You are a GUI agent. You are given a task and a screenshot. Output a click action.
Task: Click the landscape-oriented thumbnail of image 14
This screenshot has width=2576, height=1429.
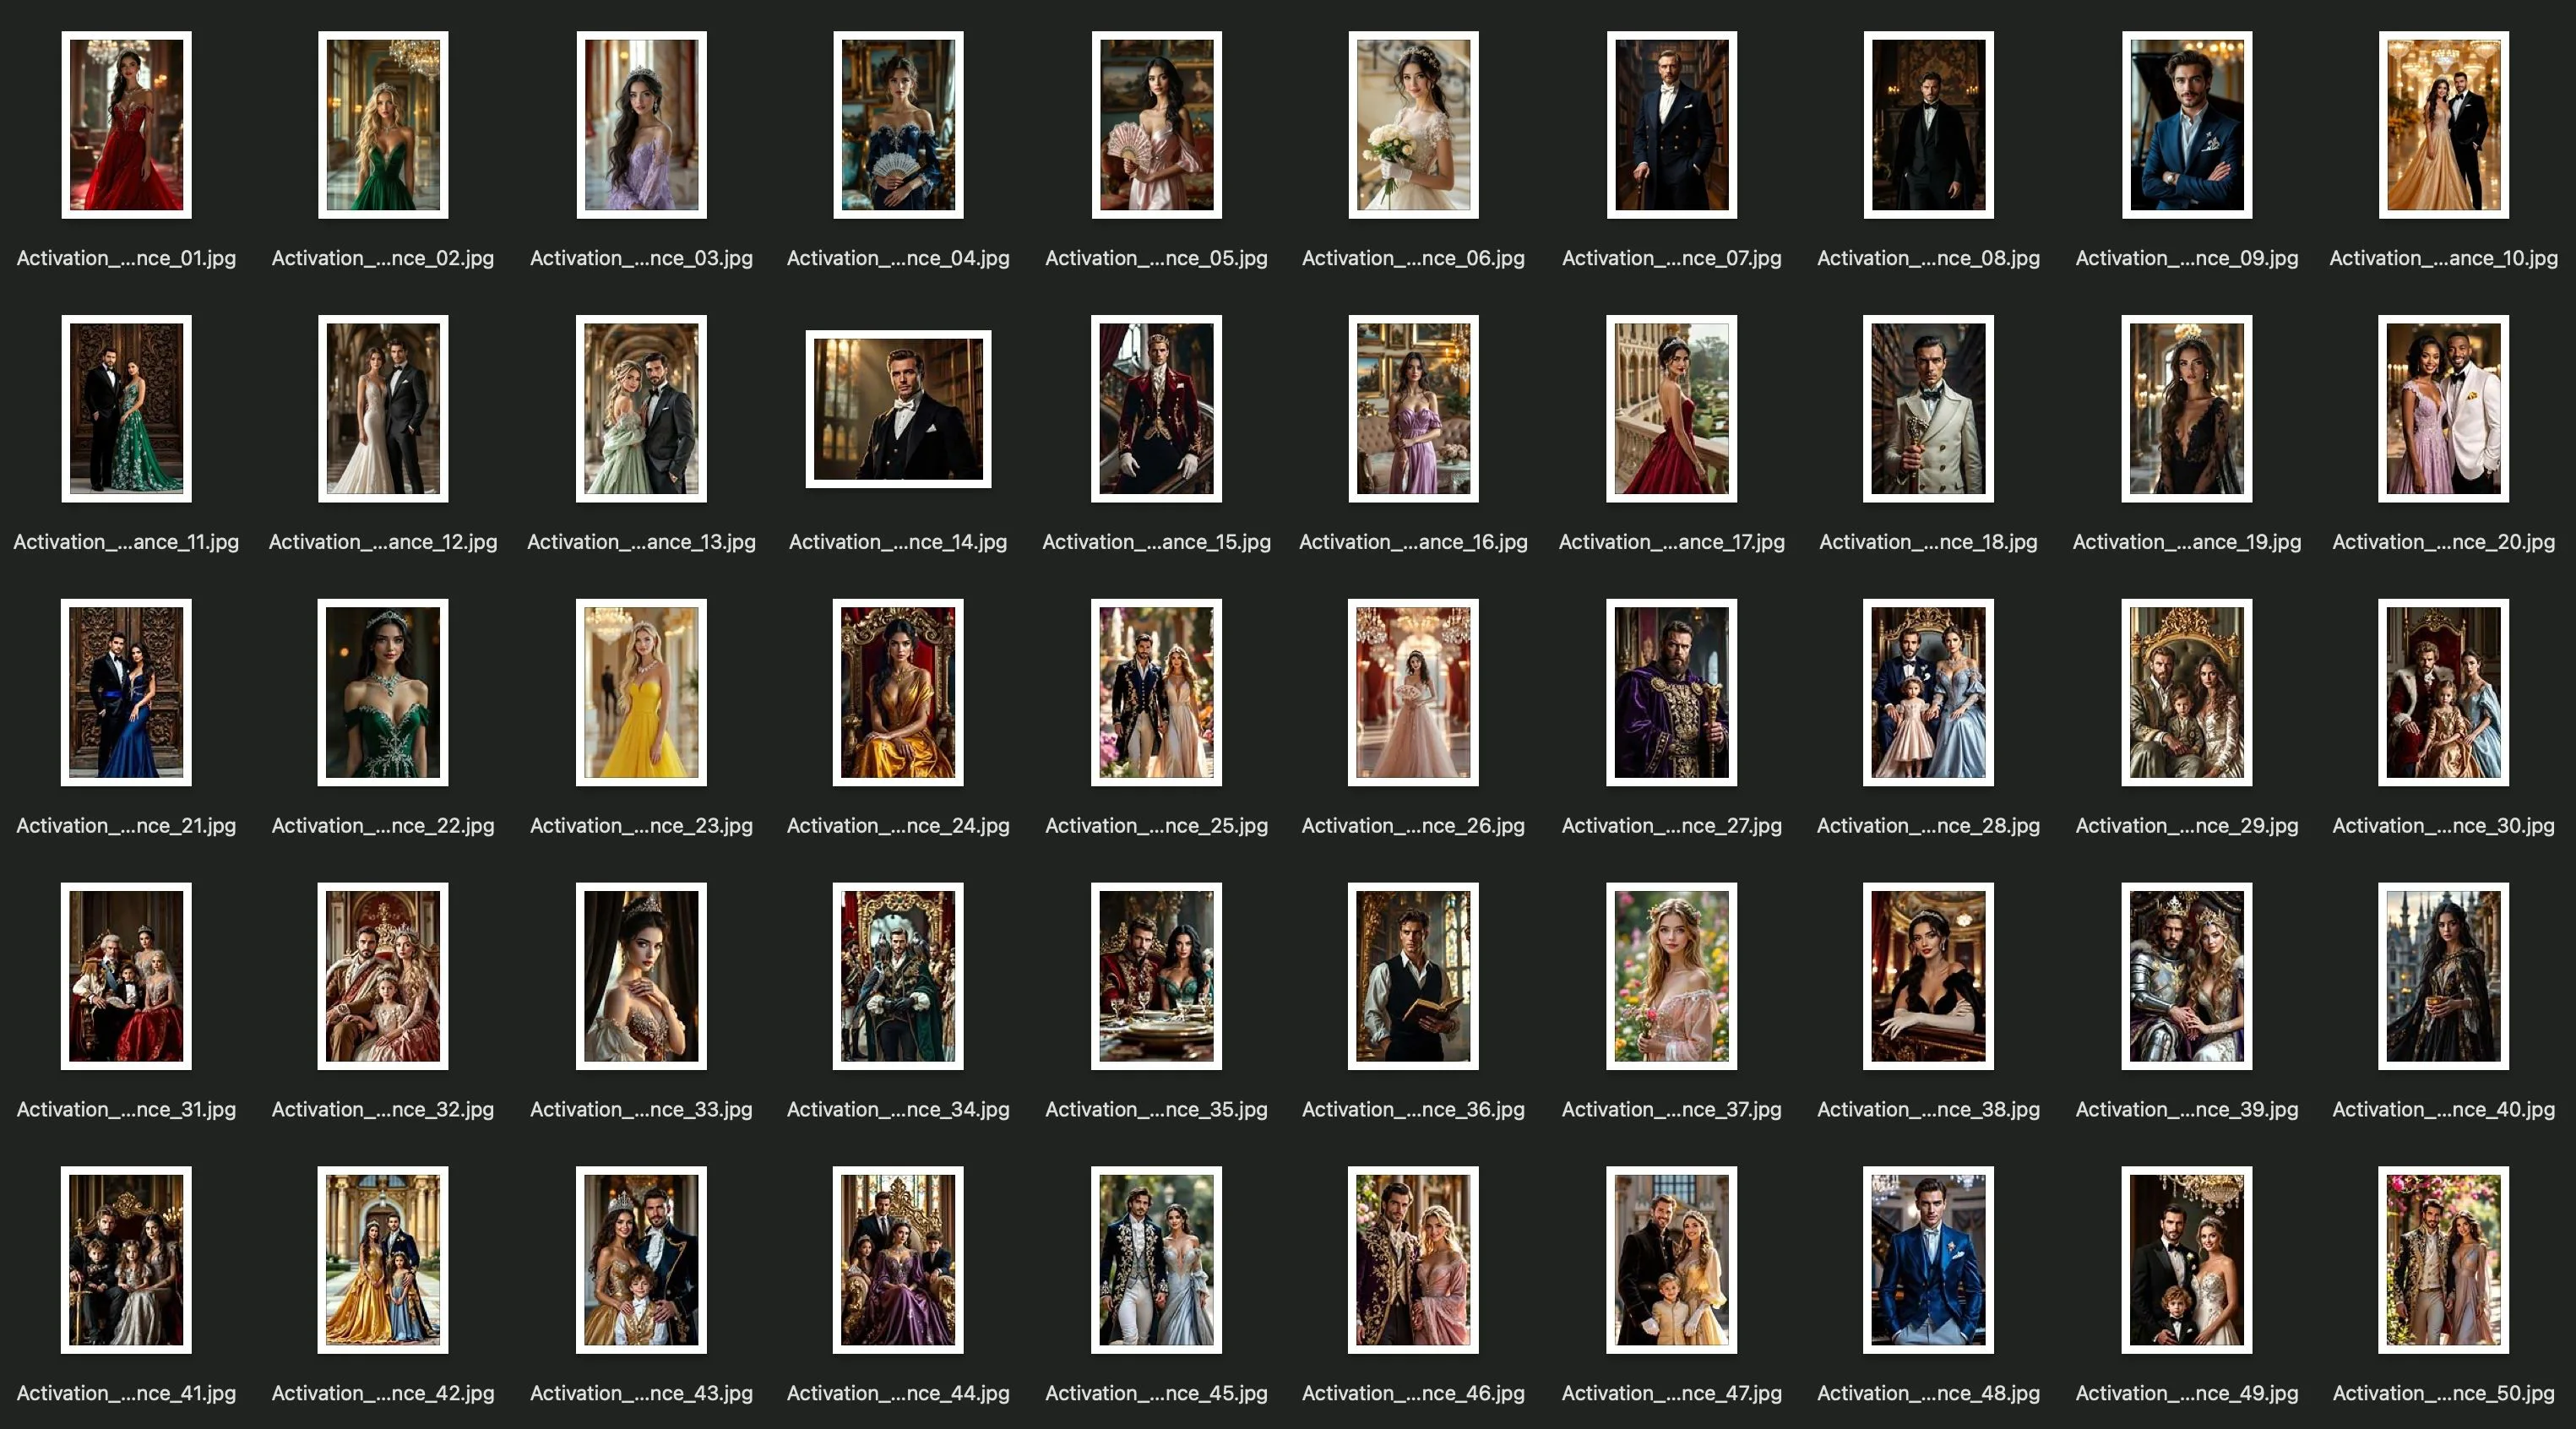pyautogui.click(x=898, y=409)
